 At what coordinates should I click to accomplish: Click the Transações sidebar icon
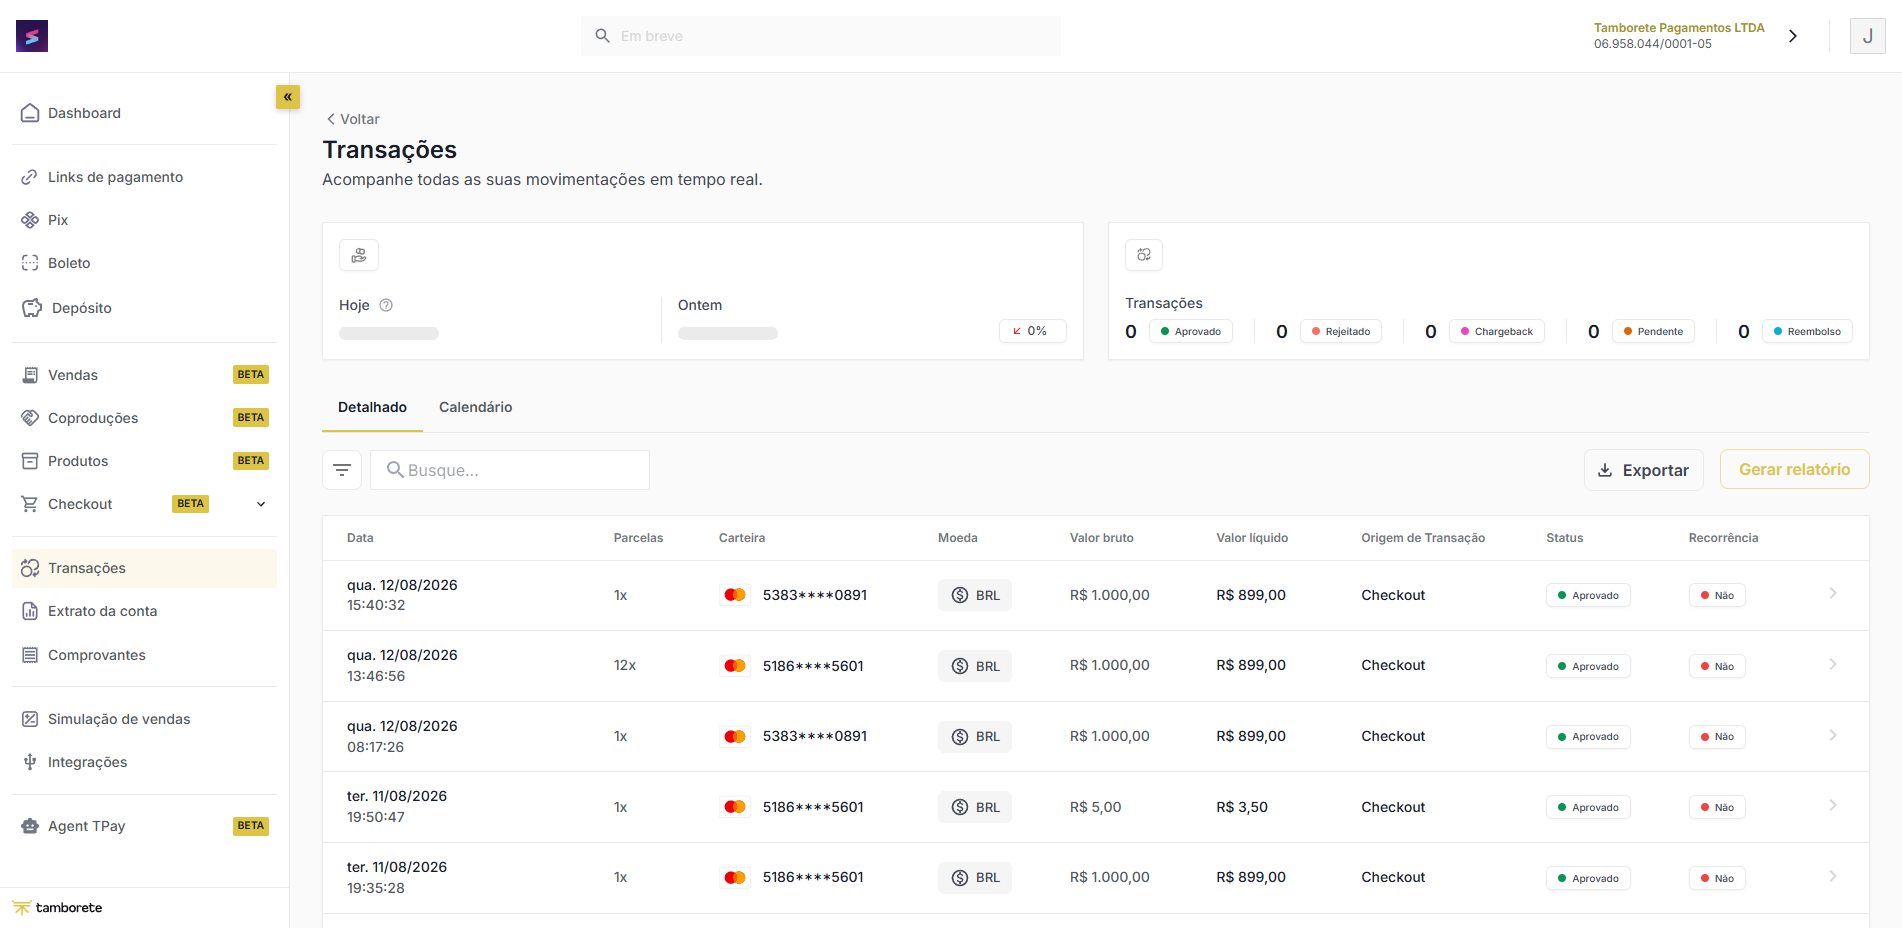coord(30,568)
